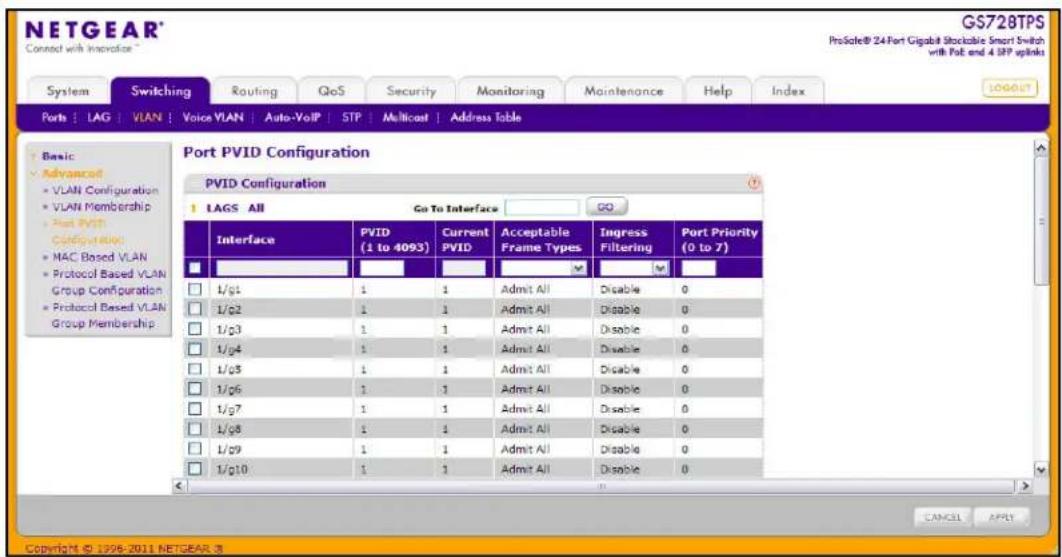This screenshot has width=1062, height=557.
Task: Select checkbox for interface 1/g6
Action: [195, 389]
